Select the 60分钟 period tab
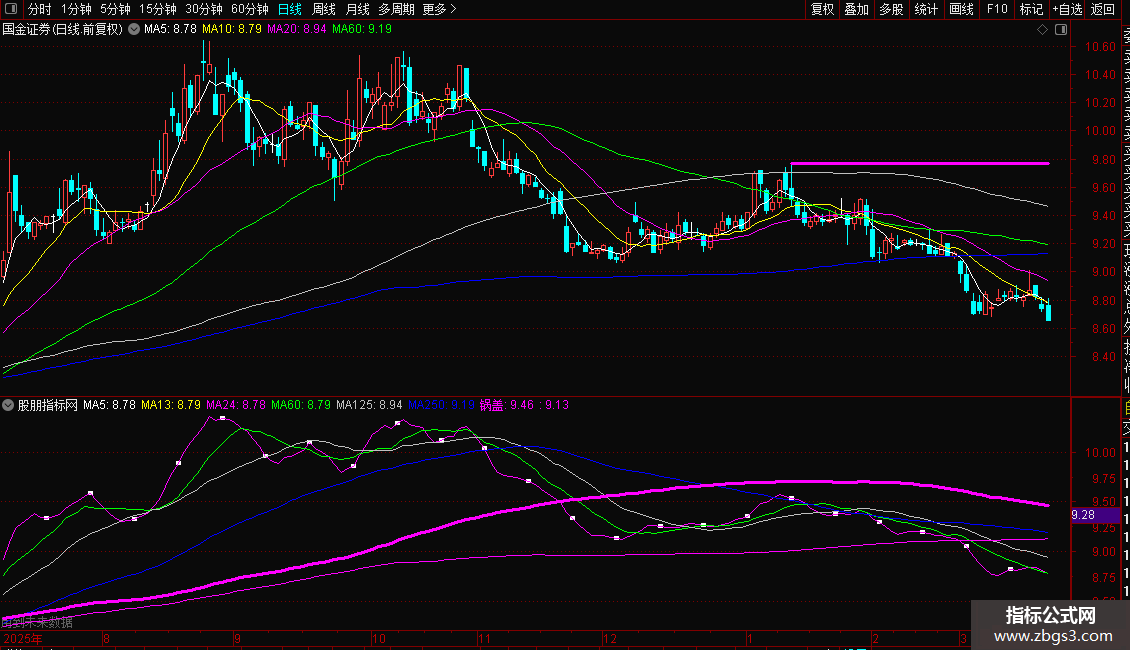This screenshot has width=1130, height=650. [250, 9]
